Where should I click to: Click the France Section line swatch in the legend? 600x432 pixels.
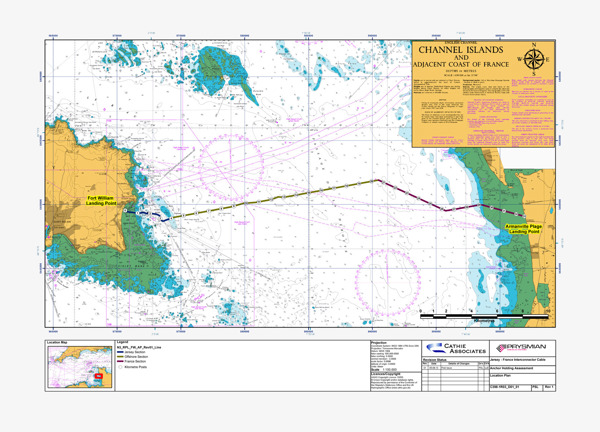[x=124, y=361]
